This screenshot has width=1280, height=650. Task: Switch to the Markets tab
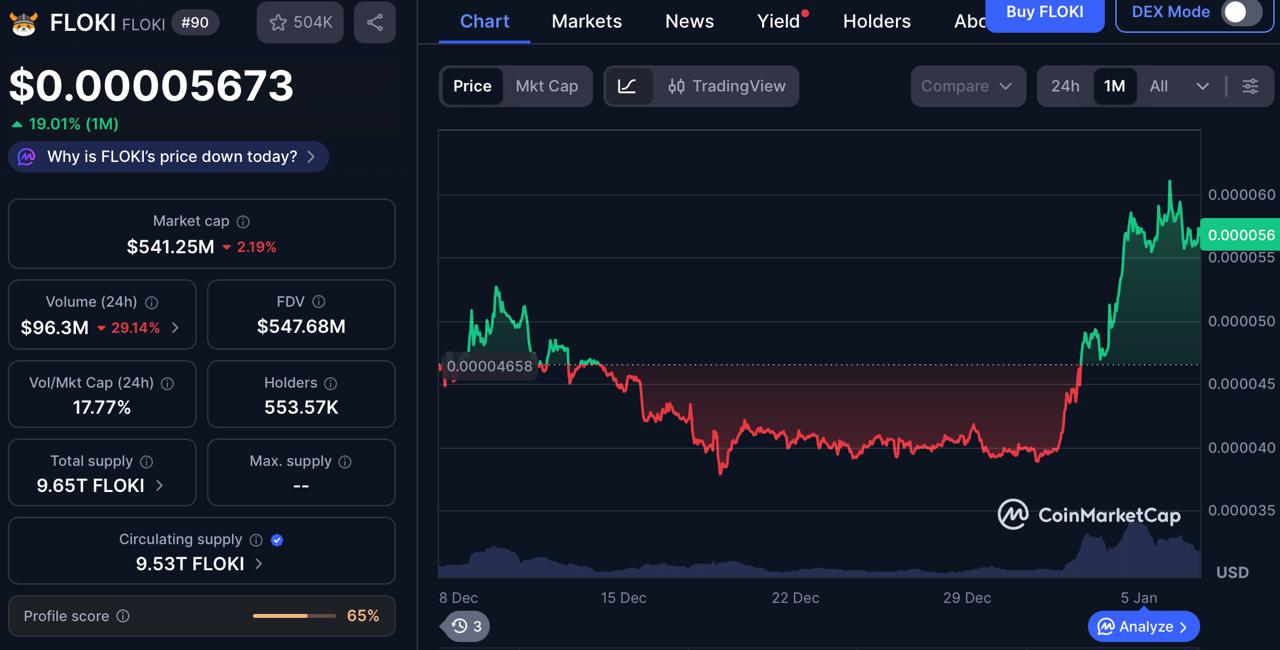(x=587, y=21)
